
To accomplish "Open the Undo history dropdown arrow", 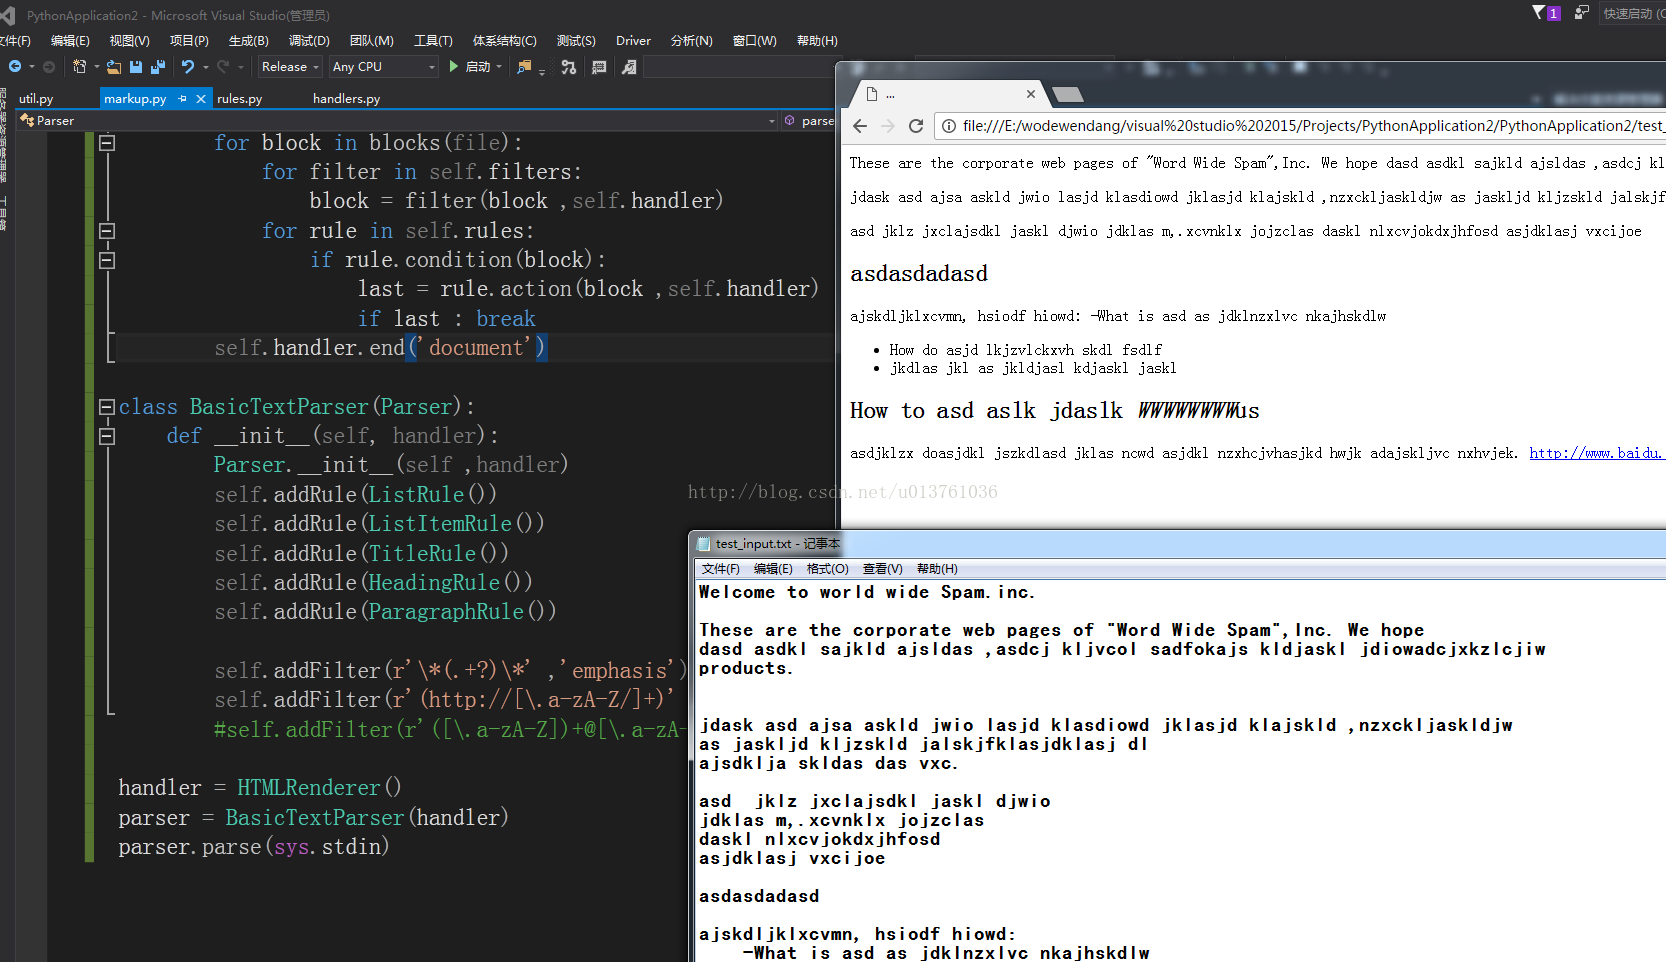I will click(205, 67).
